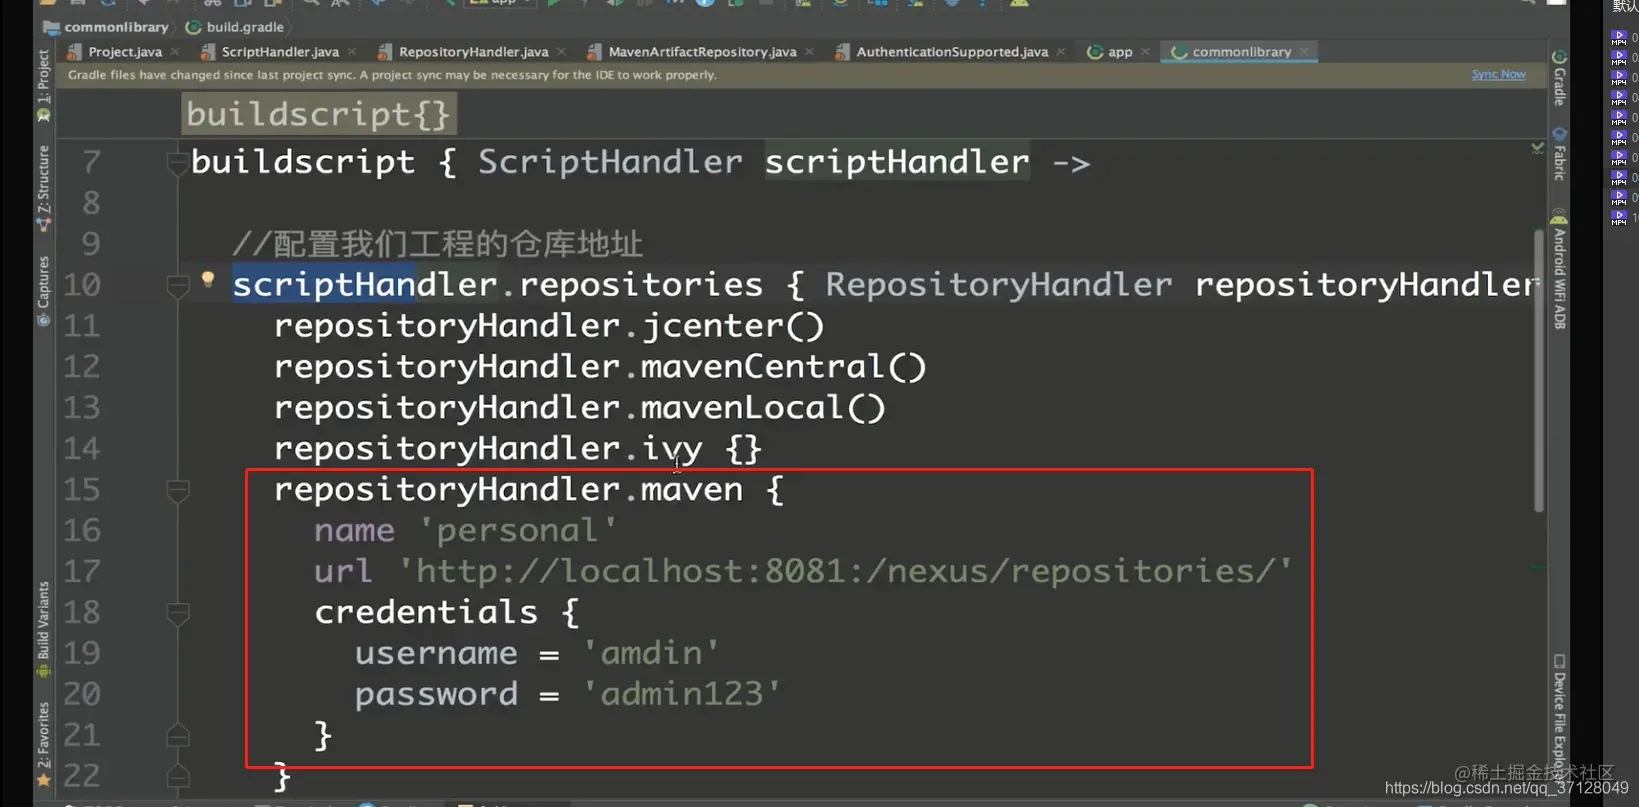Click the repositoryHandler.ivy {} line
This screenshot has height=807, width=1639.
(518, 449)
